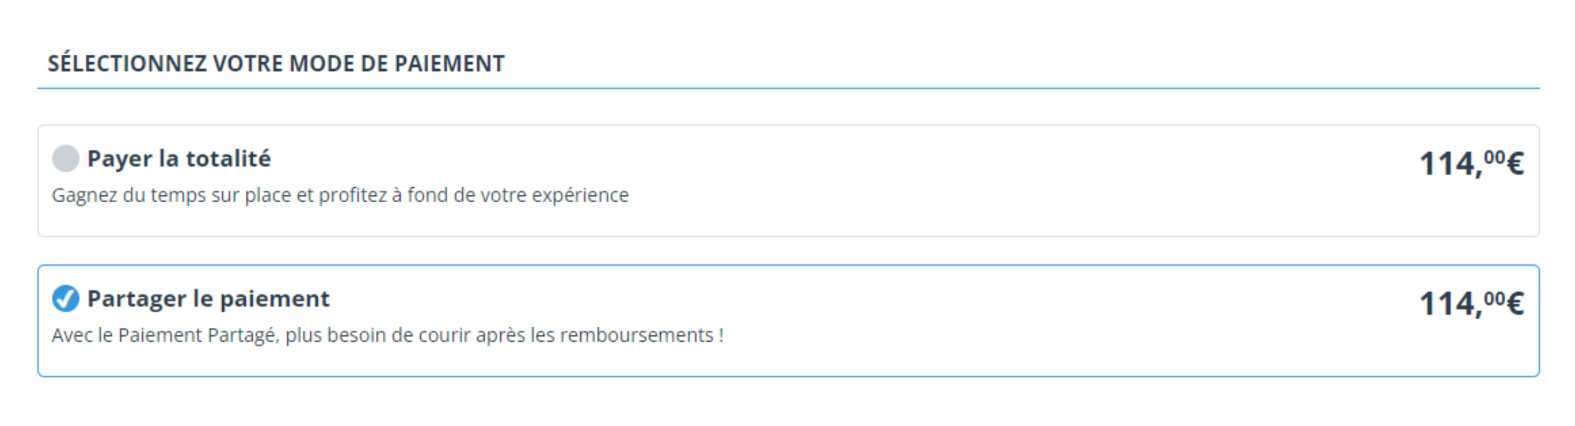Click the blue divider line under the heading
Image resolution: width=1575 pixels, height=426 pixels.
[x=788, y=88]
